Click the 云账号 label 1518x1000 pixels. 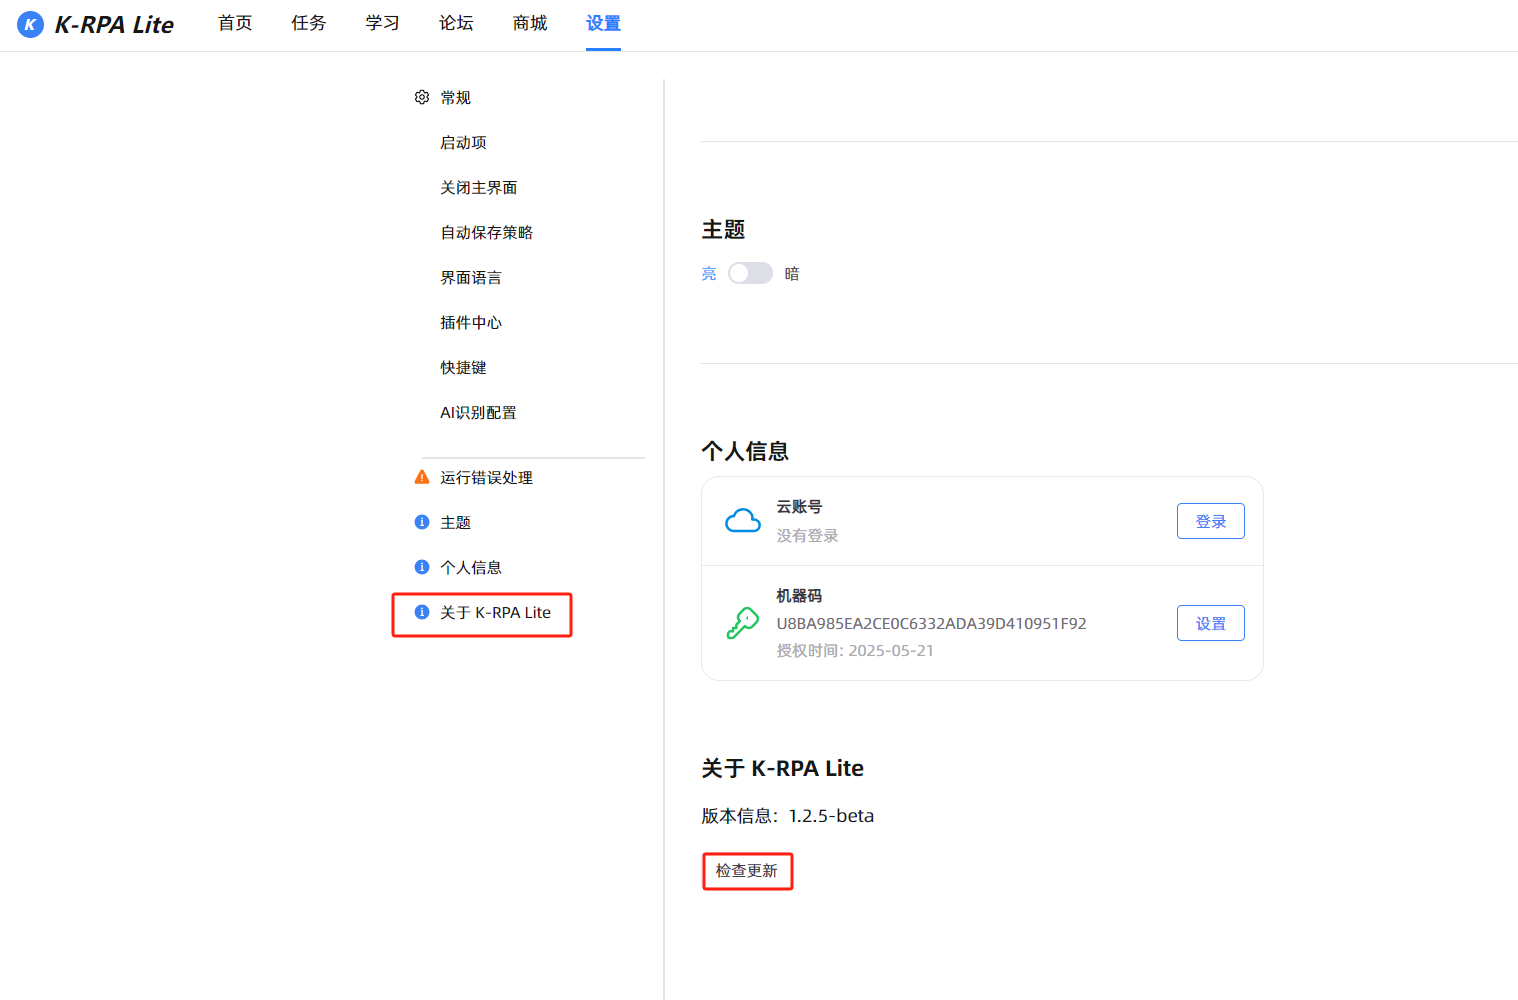(x=799, y=506)
